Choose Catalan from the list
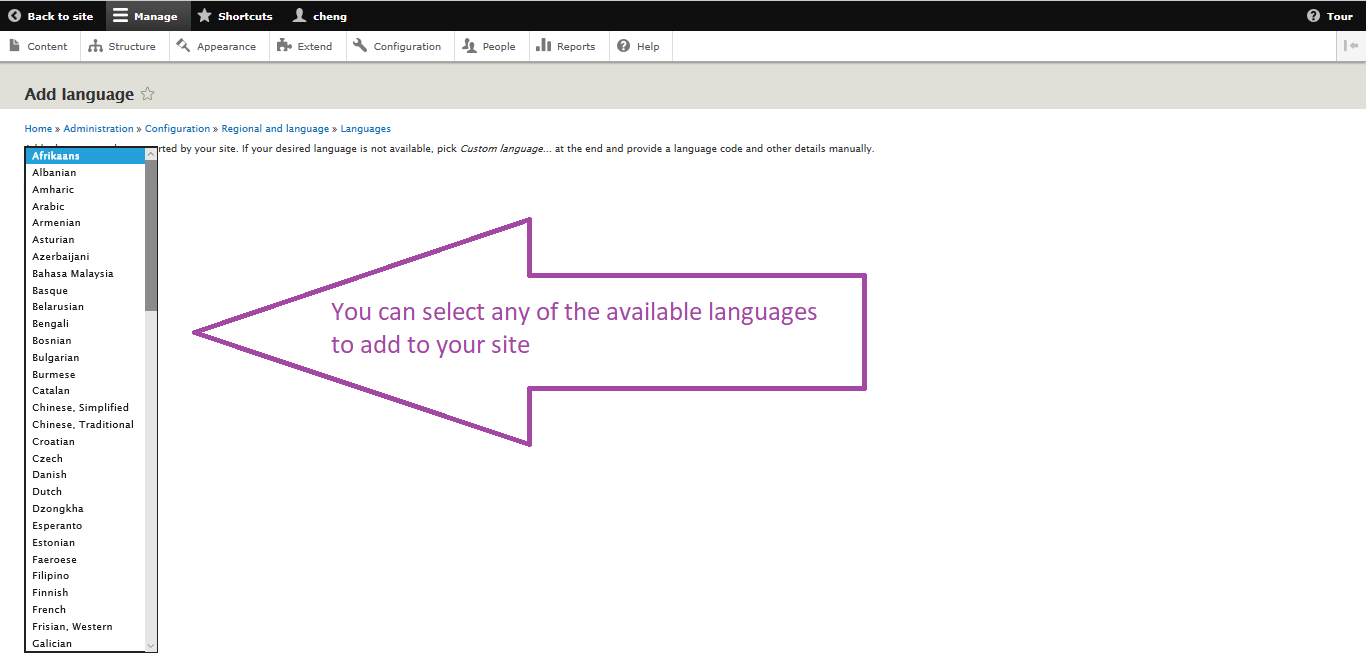This screenshot has height=654, width=1366. (x=85, y=391)
